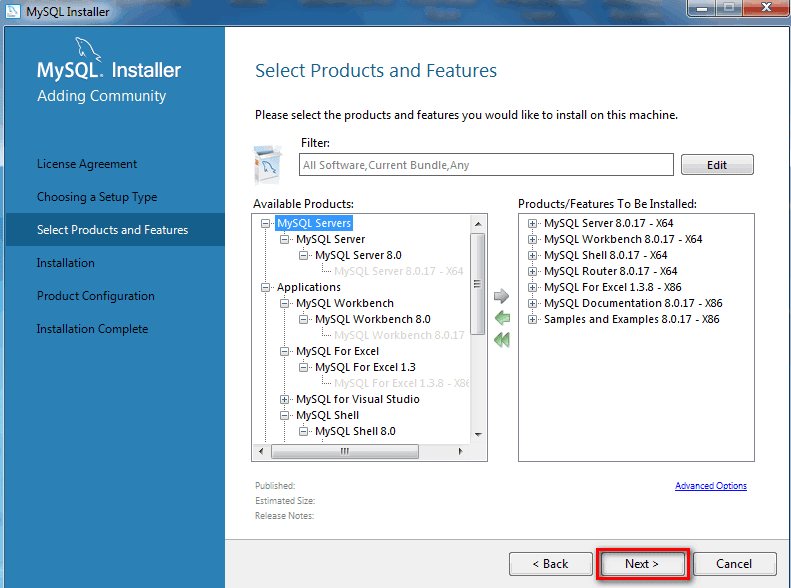Close the MySQL Installer window
791x588 pixels.
tap(766, 7)
